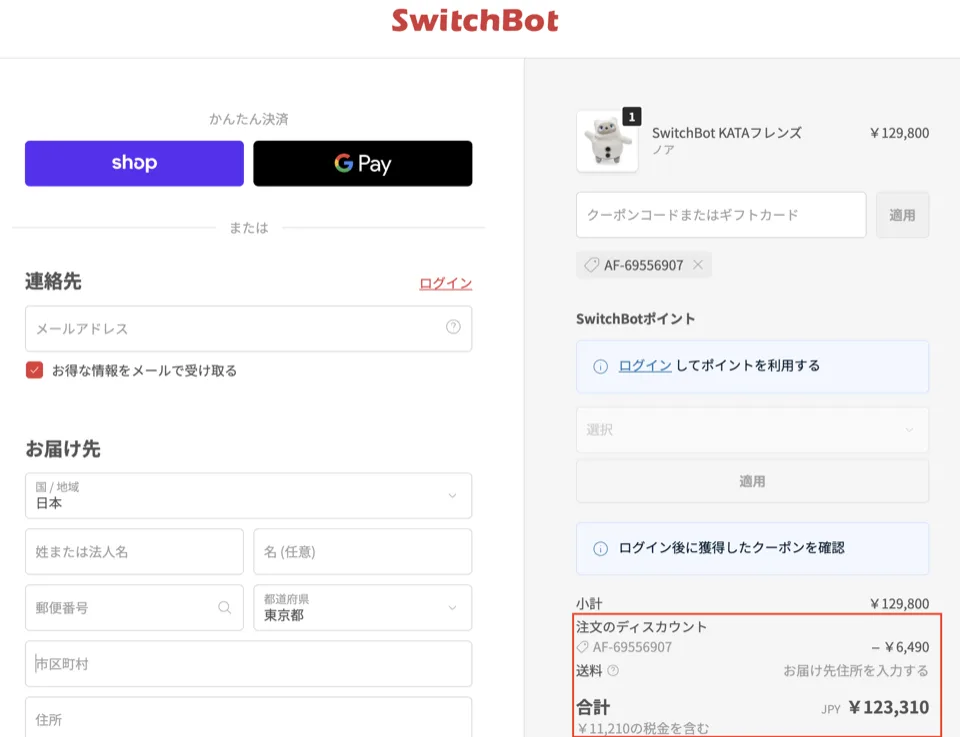The width and height of the screenshot is (960, 737).
Task: Click SwitchBot KATAフレンズ product thumbnail
Action: [x=607, y=141]
